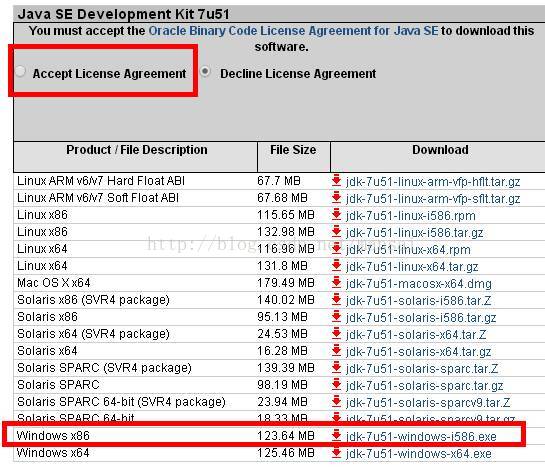Click the download arrow icon for jdk-7u51-macosx-x64.dmg
The image size is (545, 467).
336,283
